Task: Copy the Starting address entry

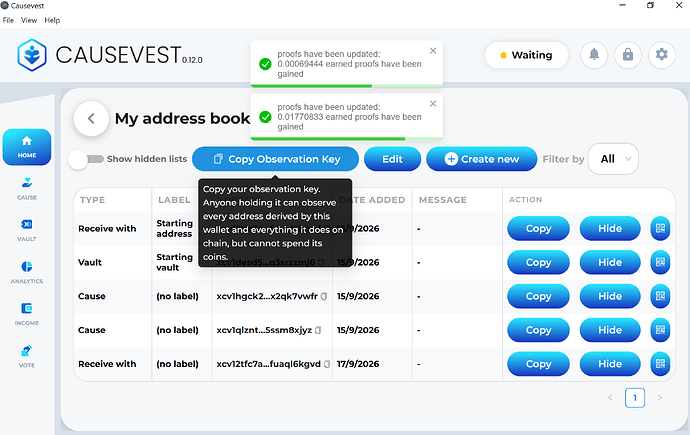Action: [538, 228]
